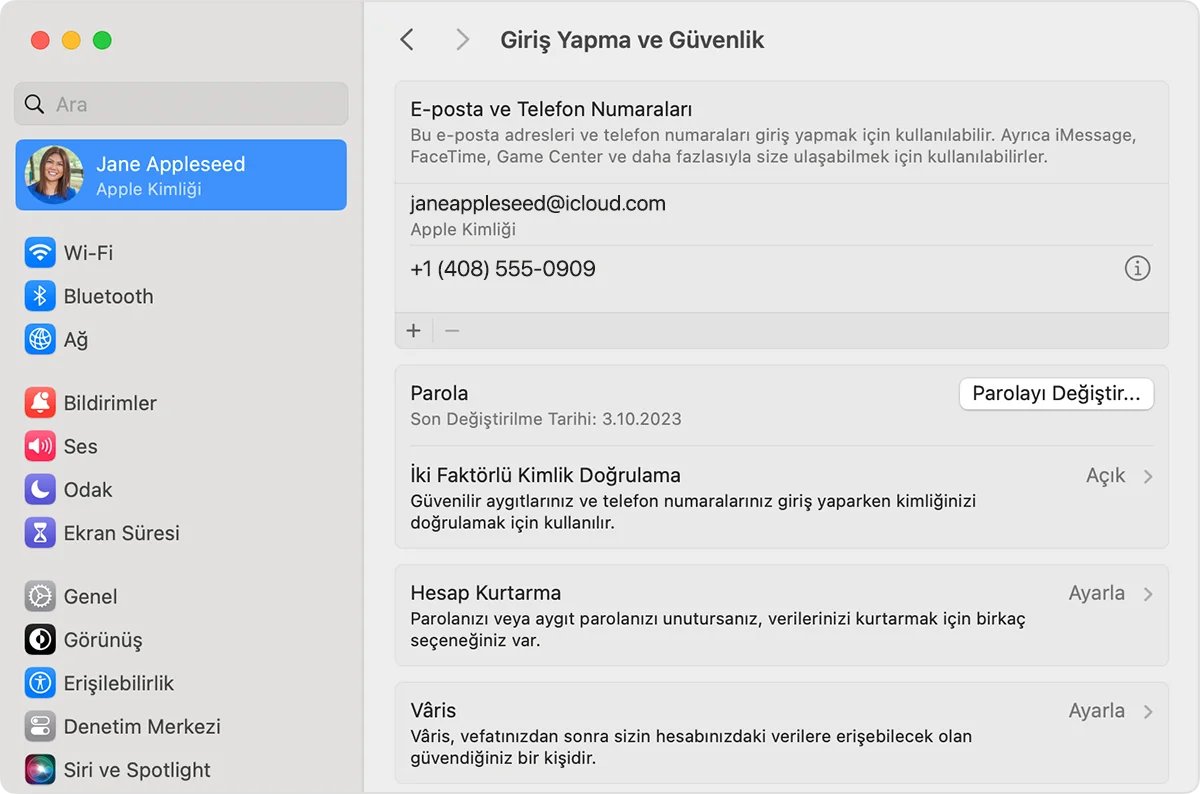1200x794 pixels.
Task: Open the Denetim Merkezi icon
Action: click(x=40, y=726)
